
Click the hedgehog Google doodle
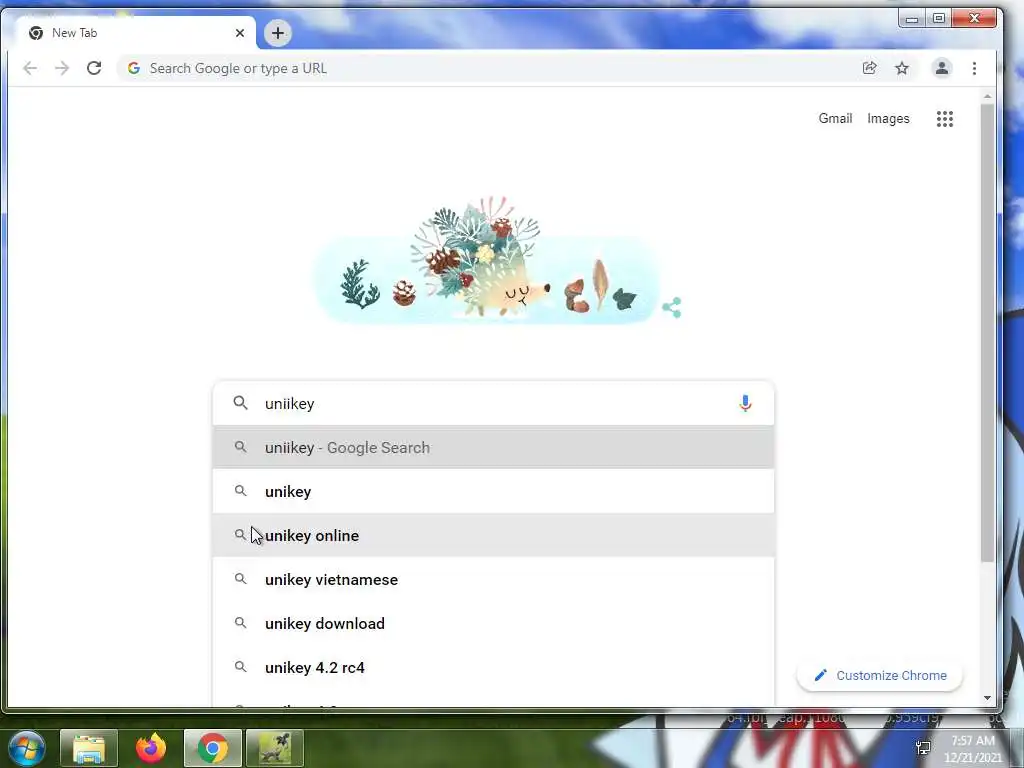(x=488, y=260)
